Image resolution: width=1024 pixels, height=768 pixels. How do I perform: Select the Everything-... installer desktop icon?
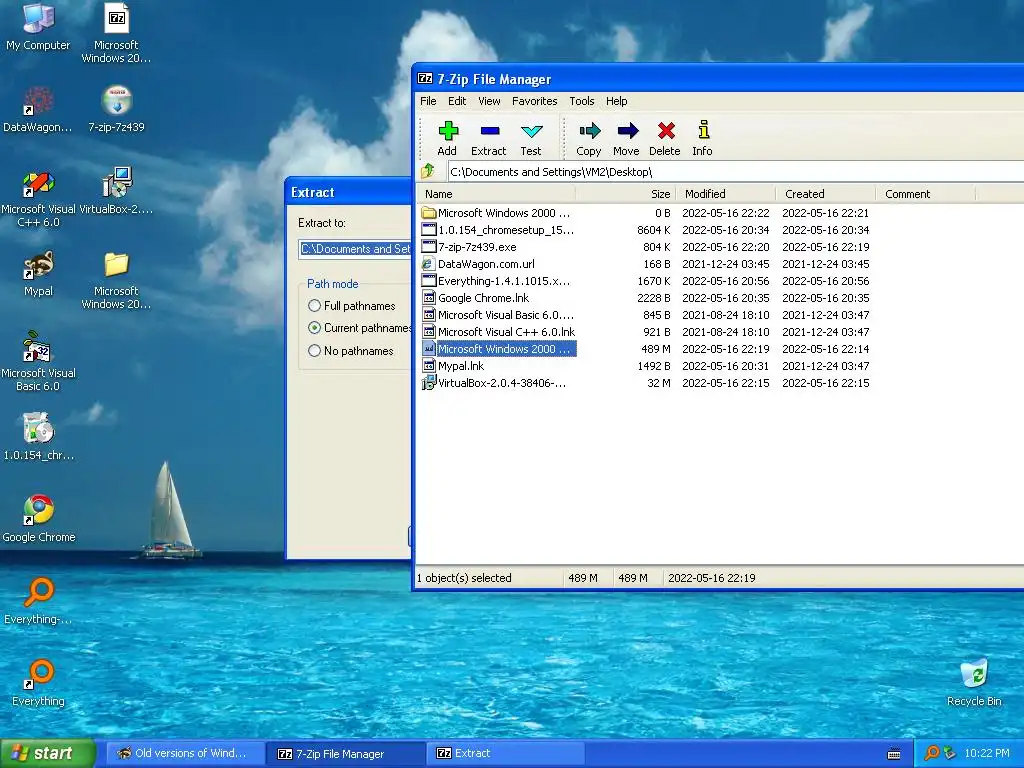pos(38,601)
